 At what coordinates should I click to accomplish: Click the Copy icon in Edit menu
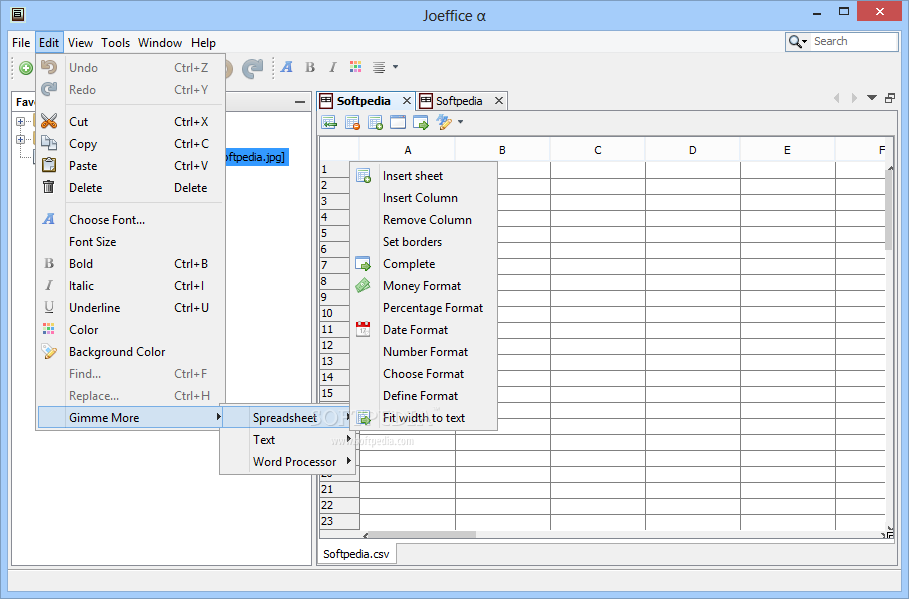pos(49,143)
